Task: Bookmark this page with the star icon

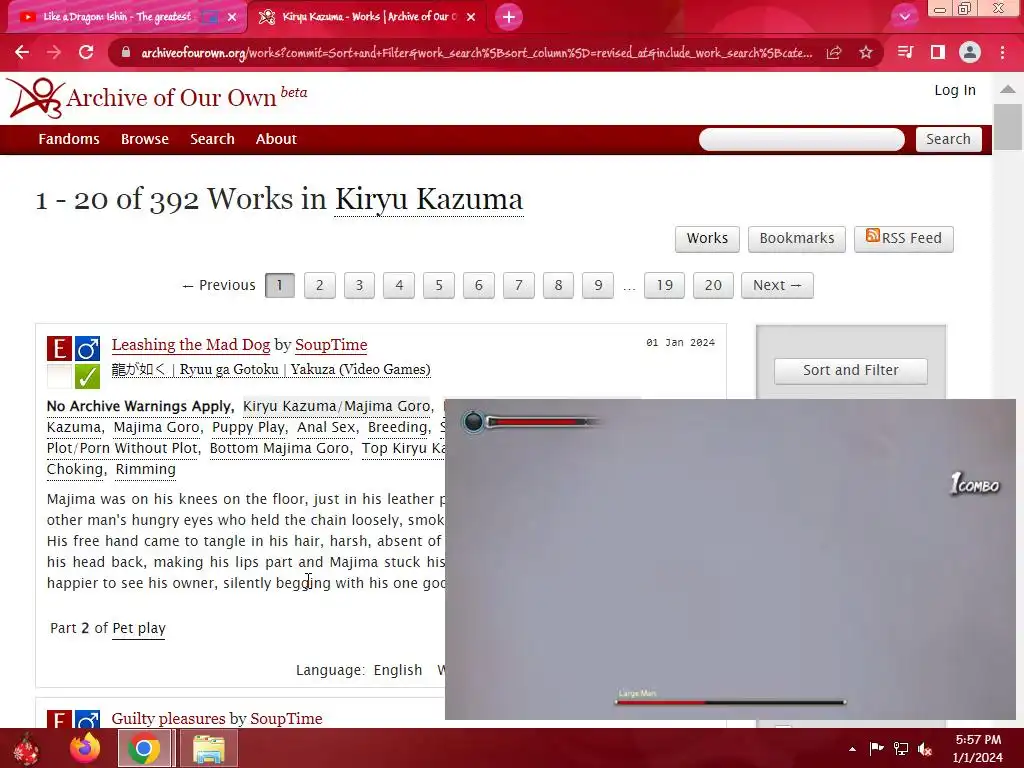Action: point(866,52)
